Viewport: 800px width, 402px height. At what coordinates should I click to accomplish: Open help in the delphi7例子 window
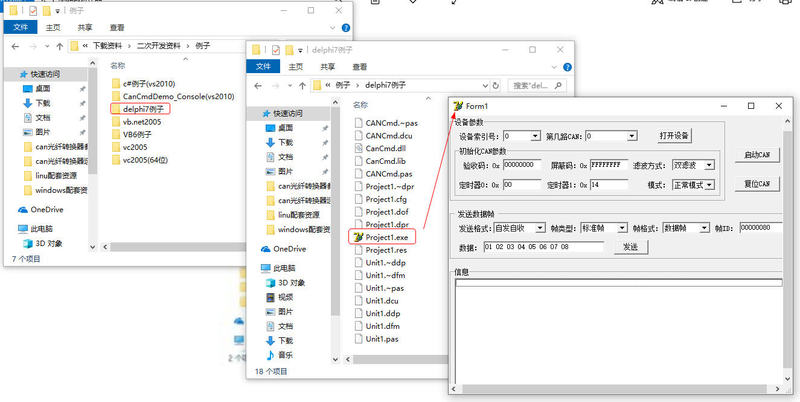(567, 67)
